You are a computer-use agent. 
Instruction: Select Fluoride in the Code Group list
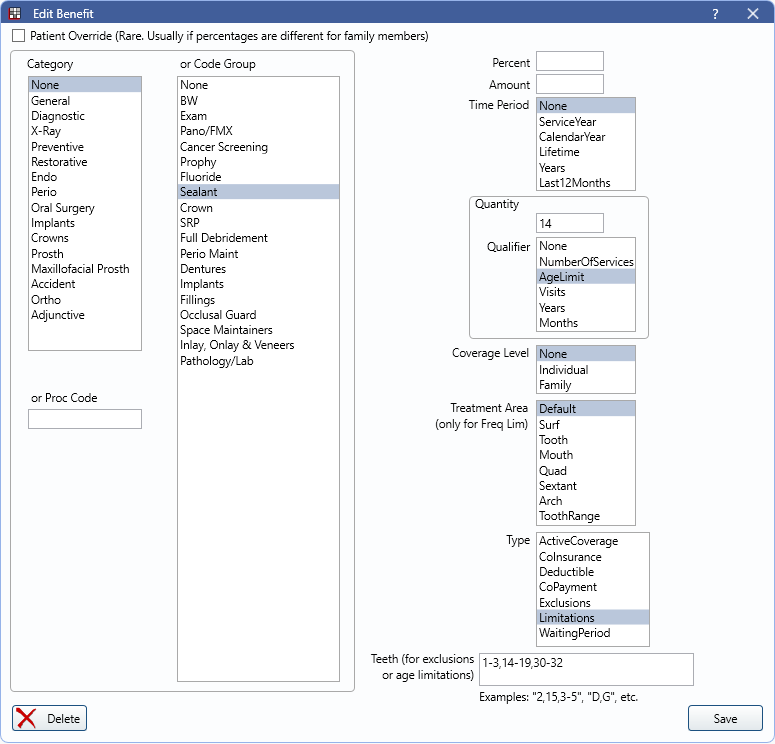coord(200,177)
